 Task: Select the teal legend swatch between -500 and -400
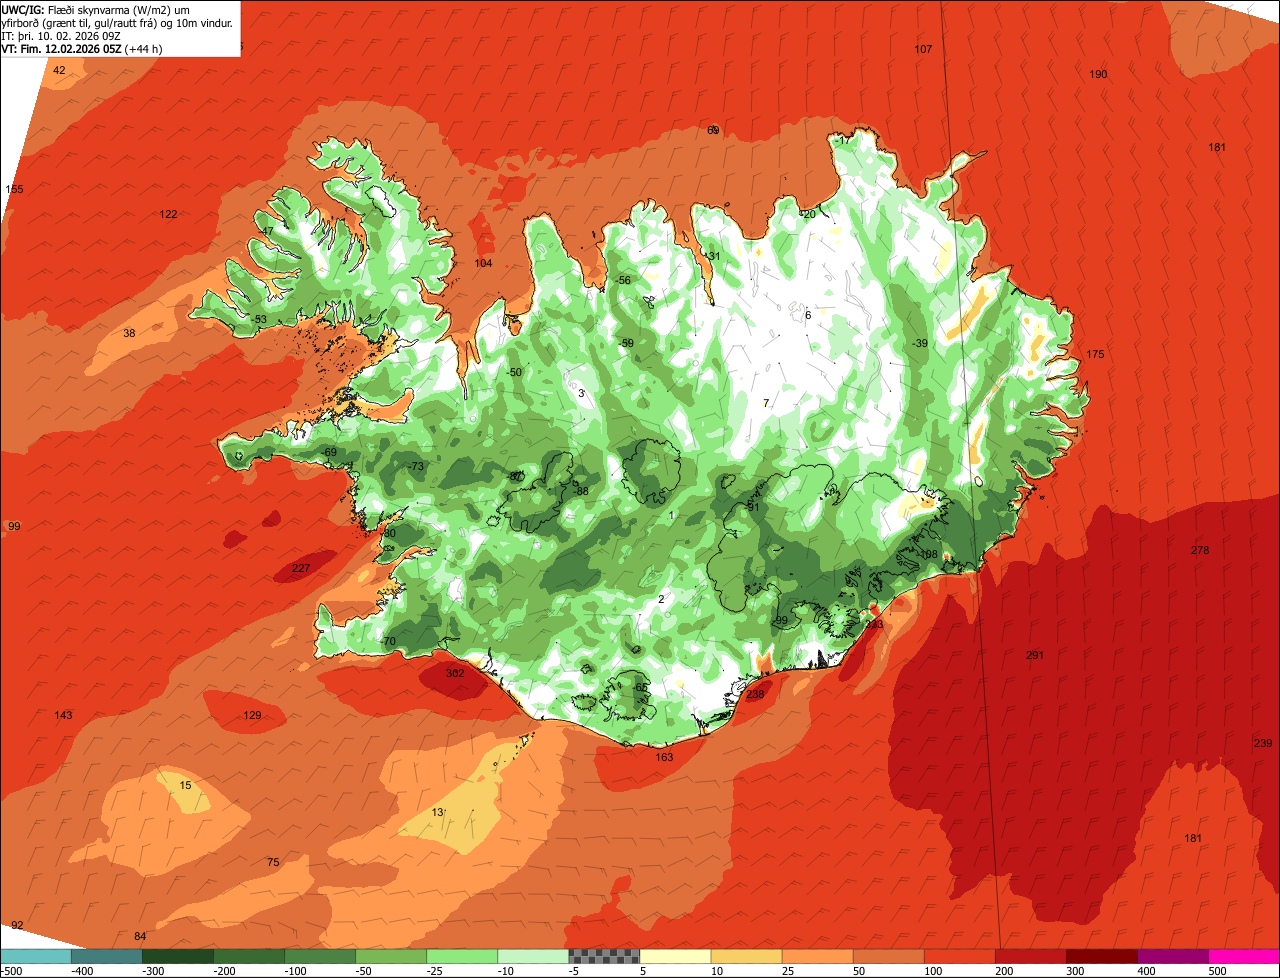pos(35,956)
